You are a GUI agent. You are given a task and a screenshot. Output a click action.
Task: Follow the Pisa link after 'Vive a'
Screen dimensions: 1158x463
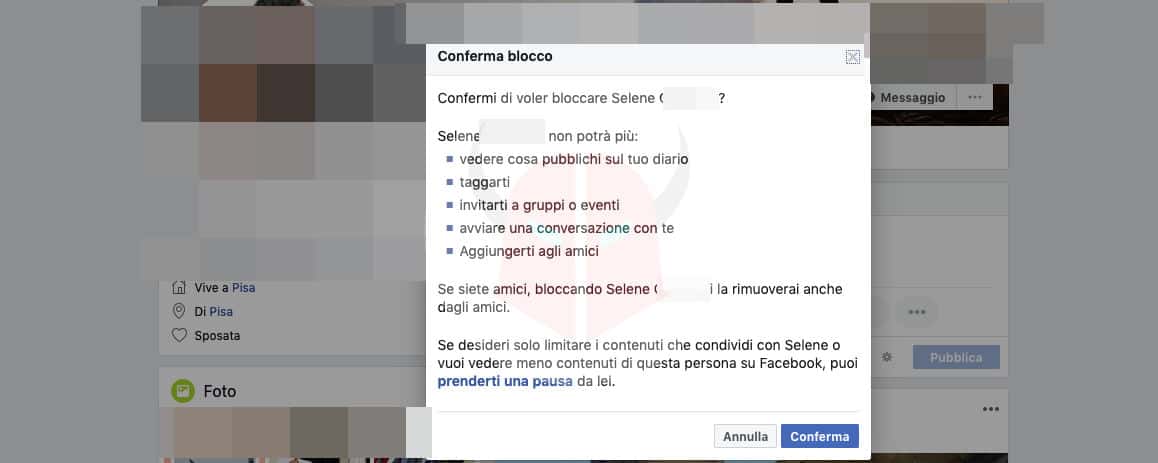pyautogui.click(x=243, y=287)
